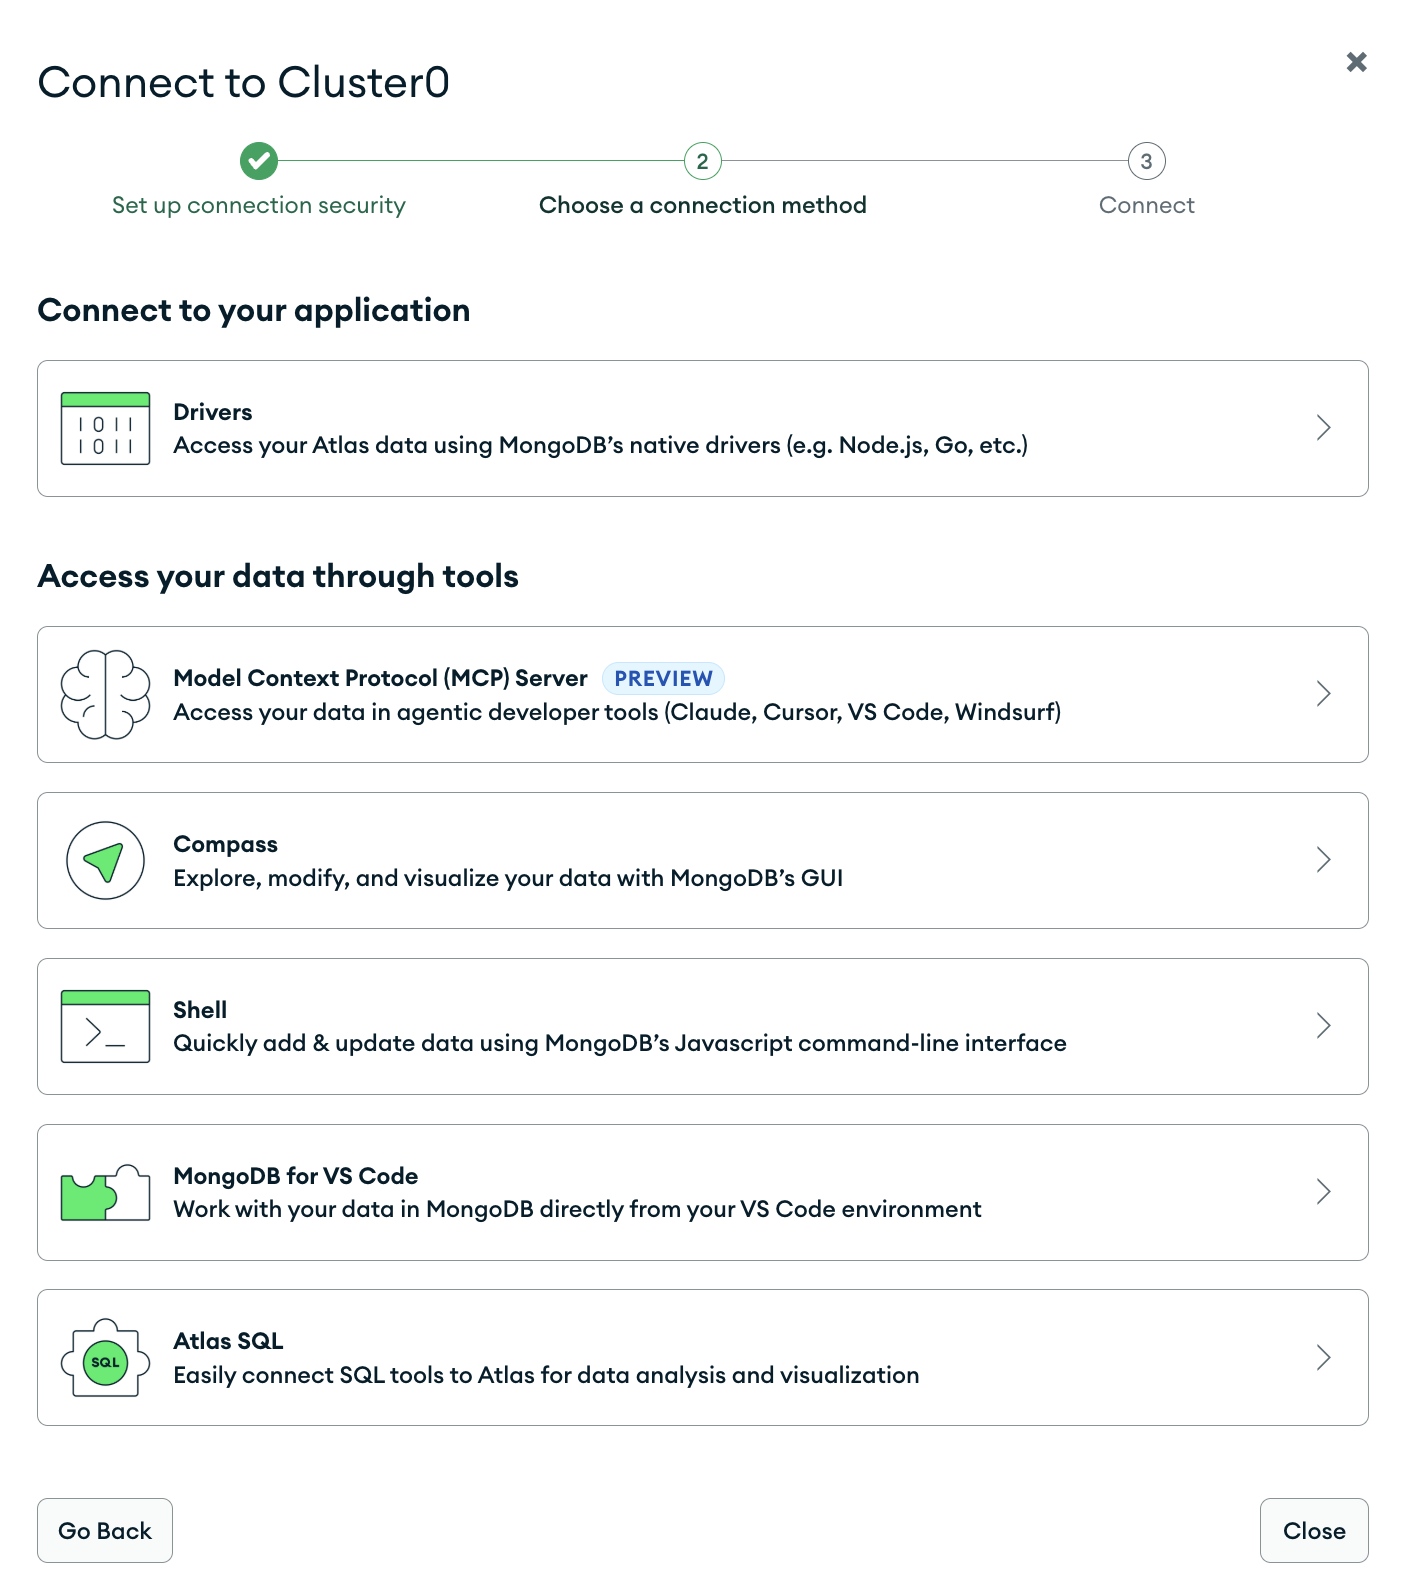1408x1596 pixels.
Task: Click the Drivers binary window icon
Action: pos(105,428)
